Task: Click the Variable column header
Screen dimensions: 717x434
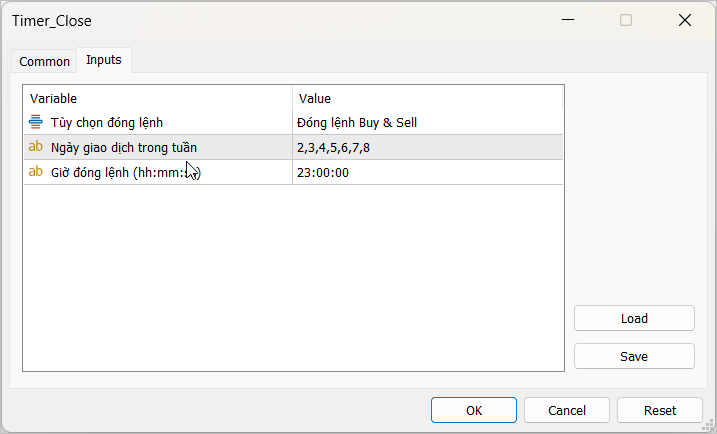Action: click(x=158, y=99)
